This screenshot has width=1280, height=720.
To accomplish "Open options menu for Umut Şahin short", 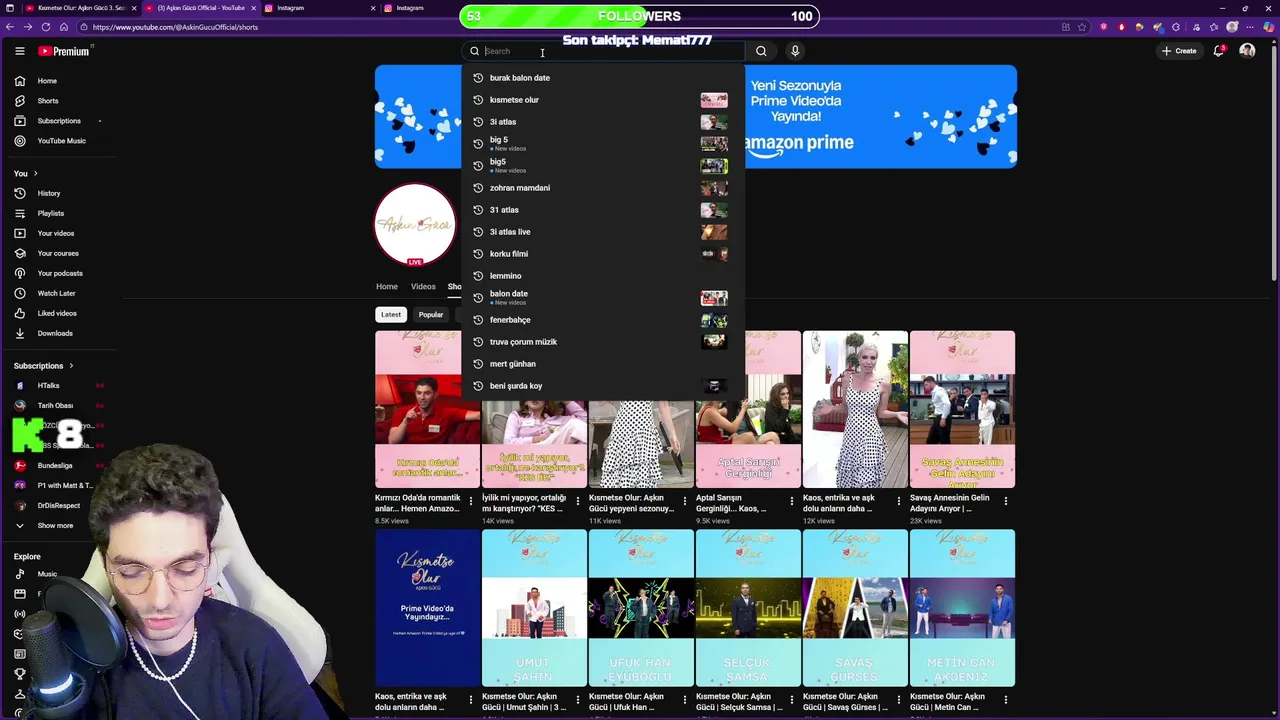I will [578, 699].
